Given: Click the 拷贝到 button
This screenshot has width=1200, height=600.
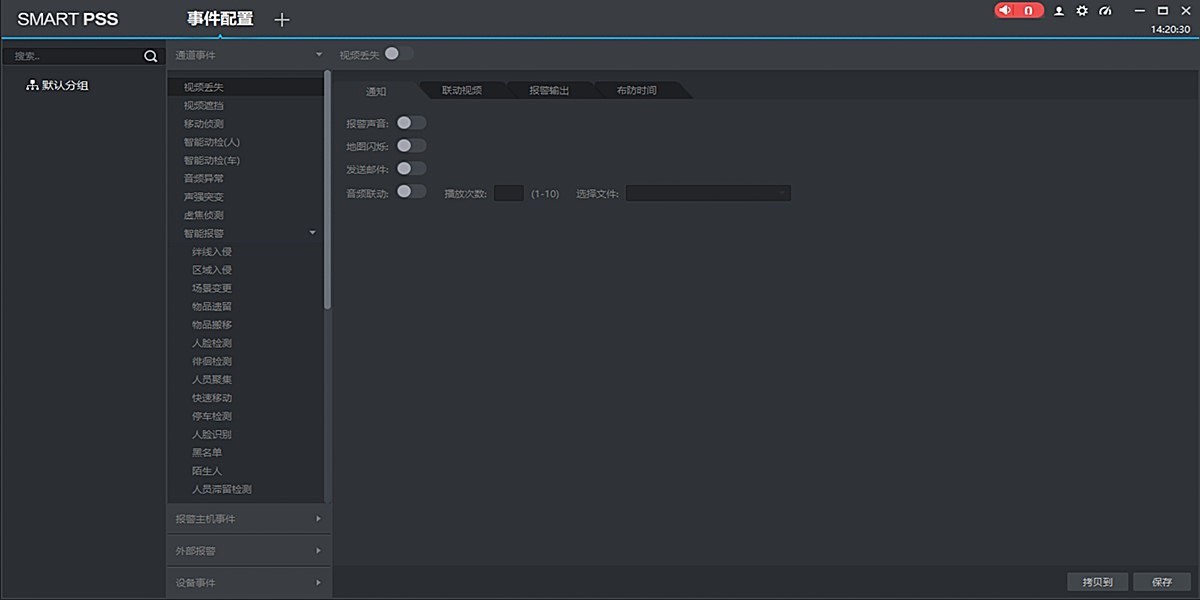Looking at the screenshot, I should pyautogui.click(x=1097, y=582).
